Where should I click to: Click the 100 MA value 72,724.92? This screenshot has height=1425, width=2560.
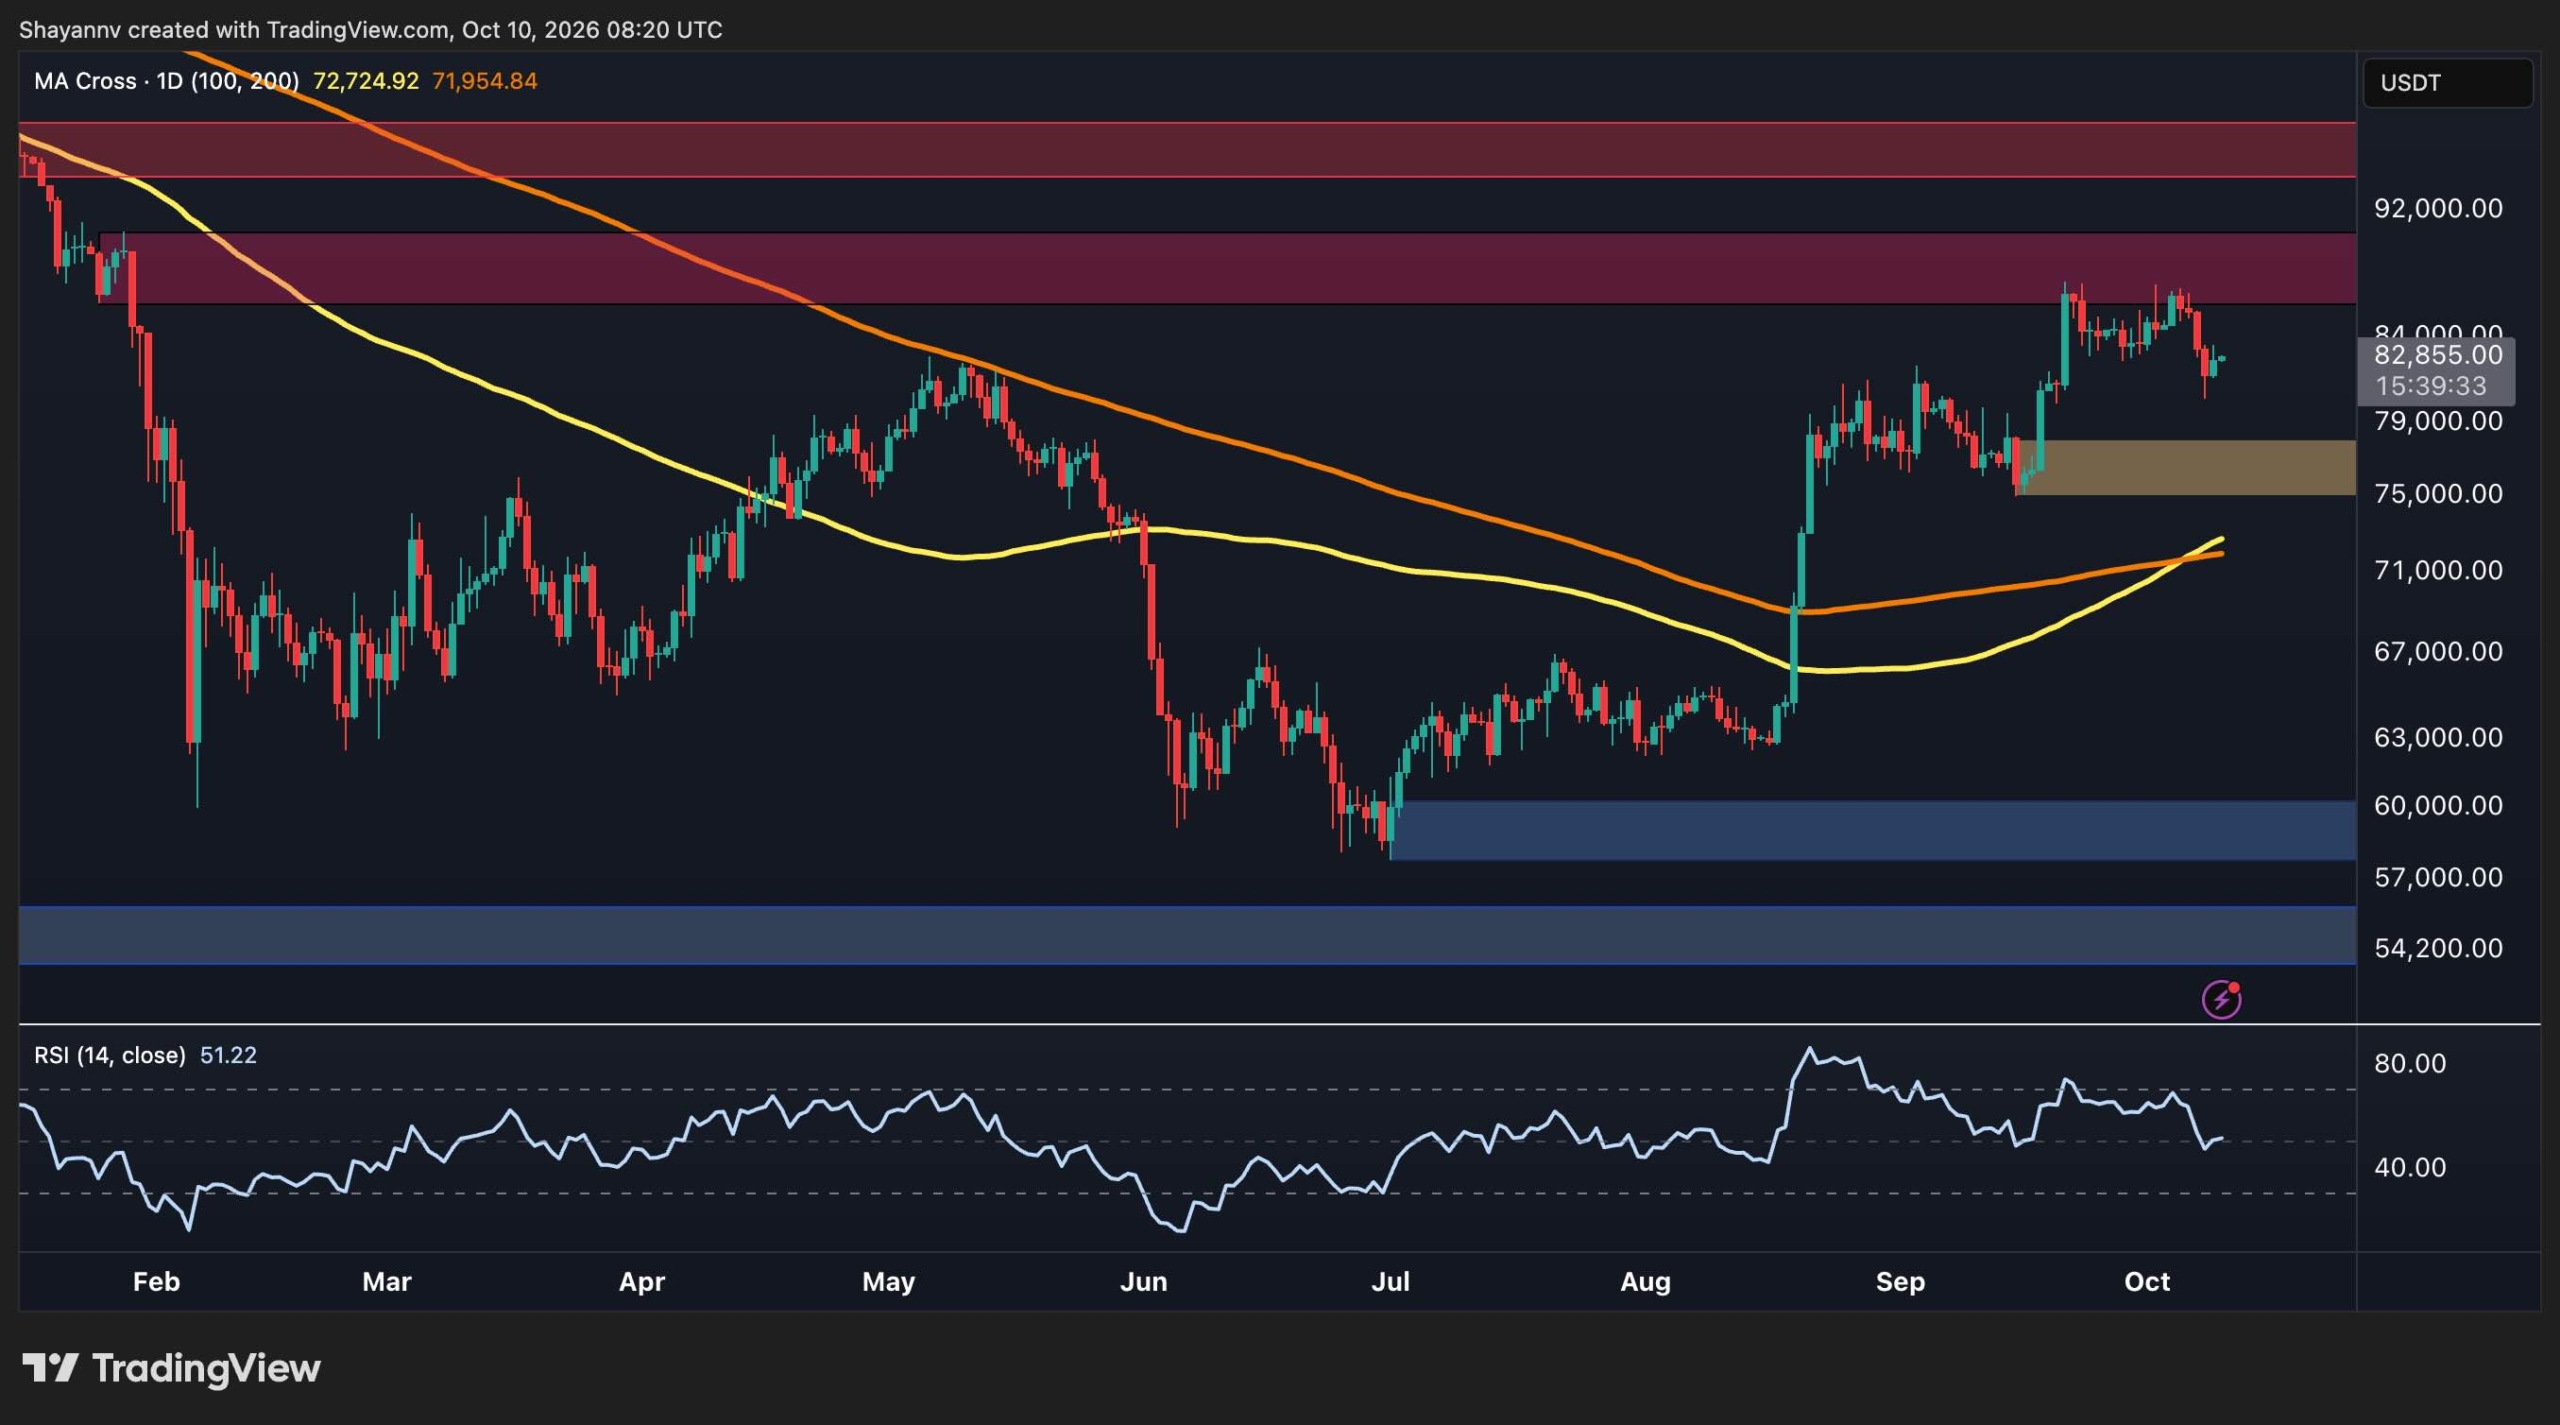(x=366, y=81)
